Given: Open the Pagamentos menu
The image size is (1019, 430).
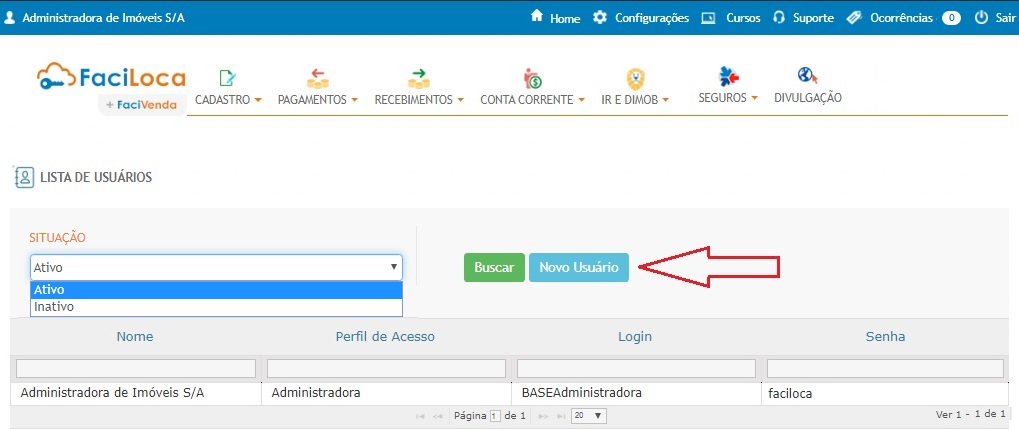Looking at the screenshot, I should (317, 100).
